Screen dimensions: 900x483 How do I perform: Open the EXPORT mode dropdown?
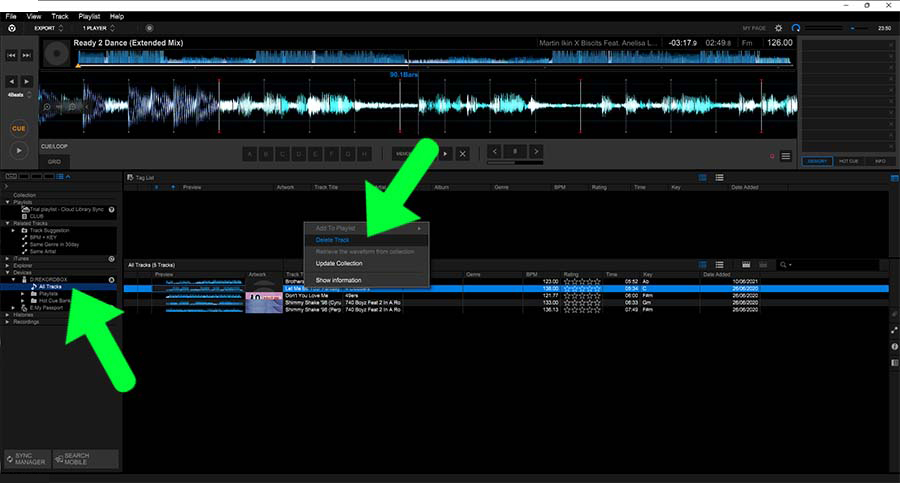point(48,28)
